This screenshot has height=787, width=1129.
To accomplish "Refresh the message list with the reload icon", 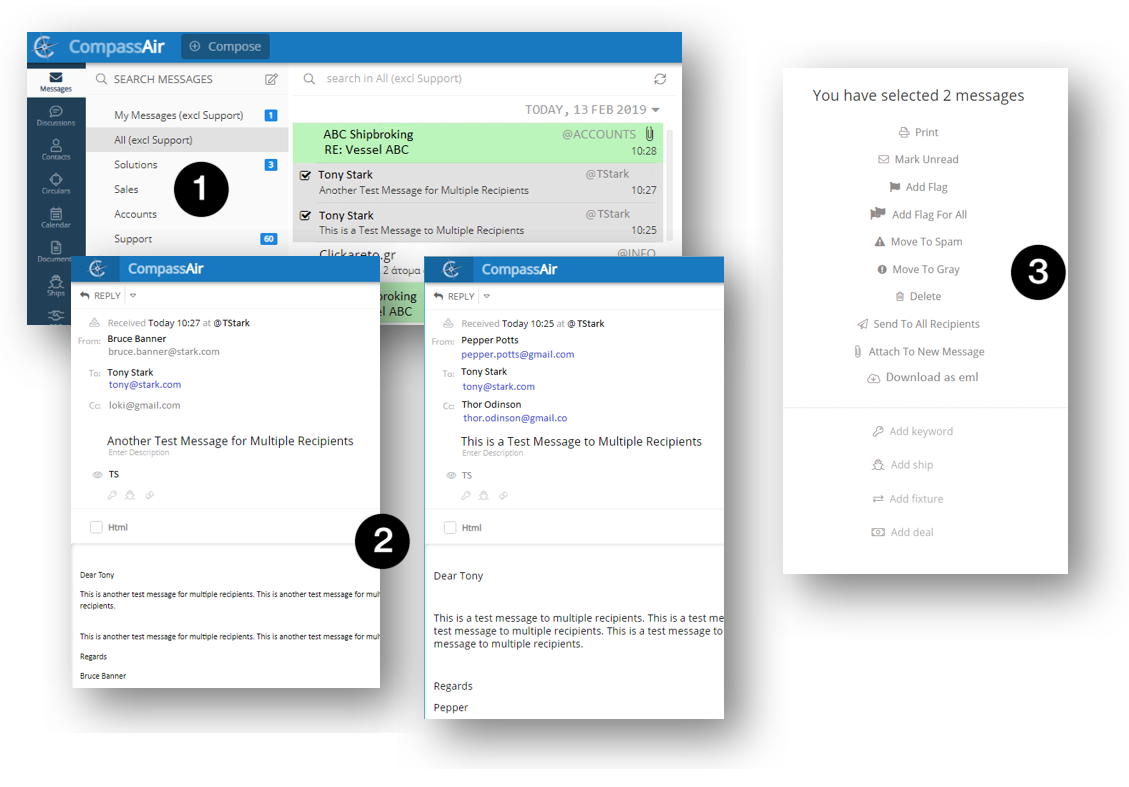I will pos(660,78).
